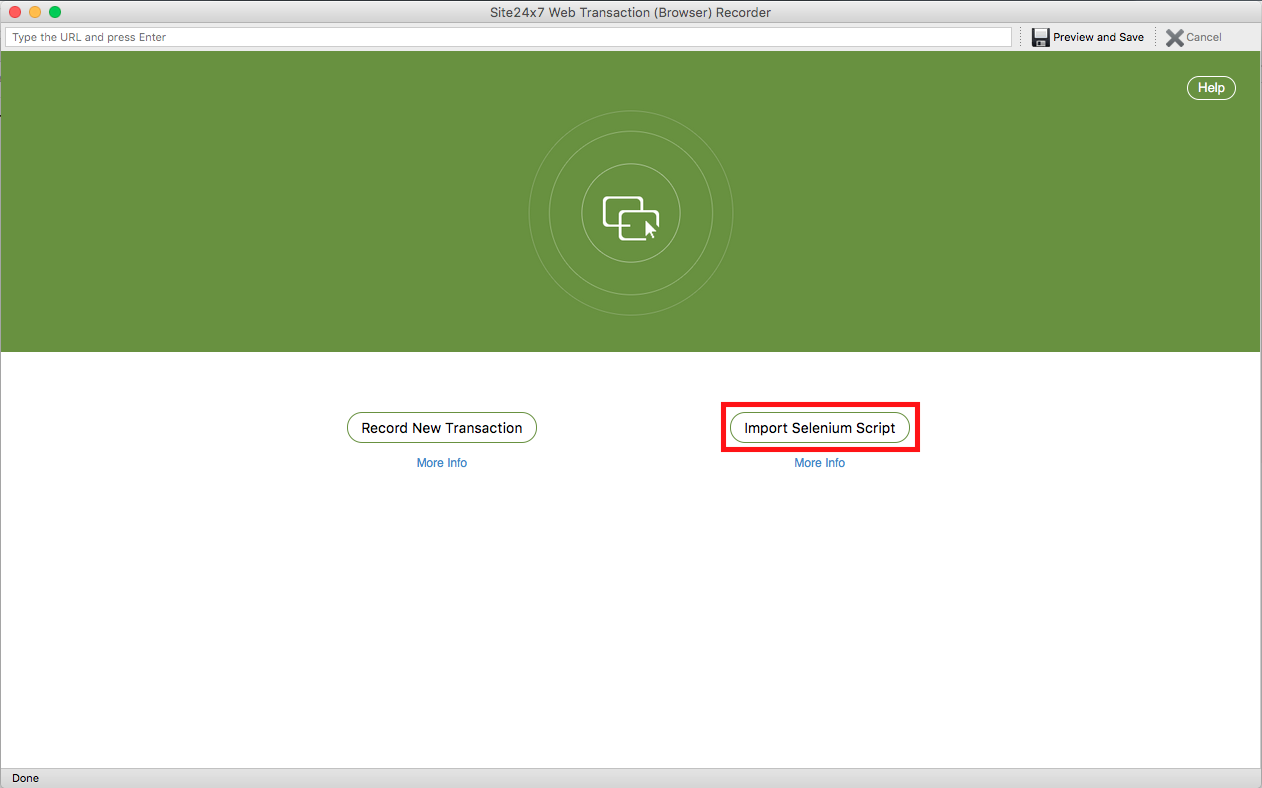1262x788 pixels.
Task: Open More Info under Import Selenium Script
Action: coord(820,463)
